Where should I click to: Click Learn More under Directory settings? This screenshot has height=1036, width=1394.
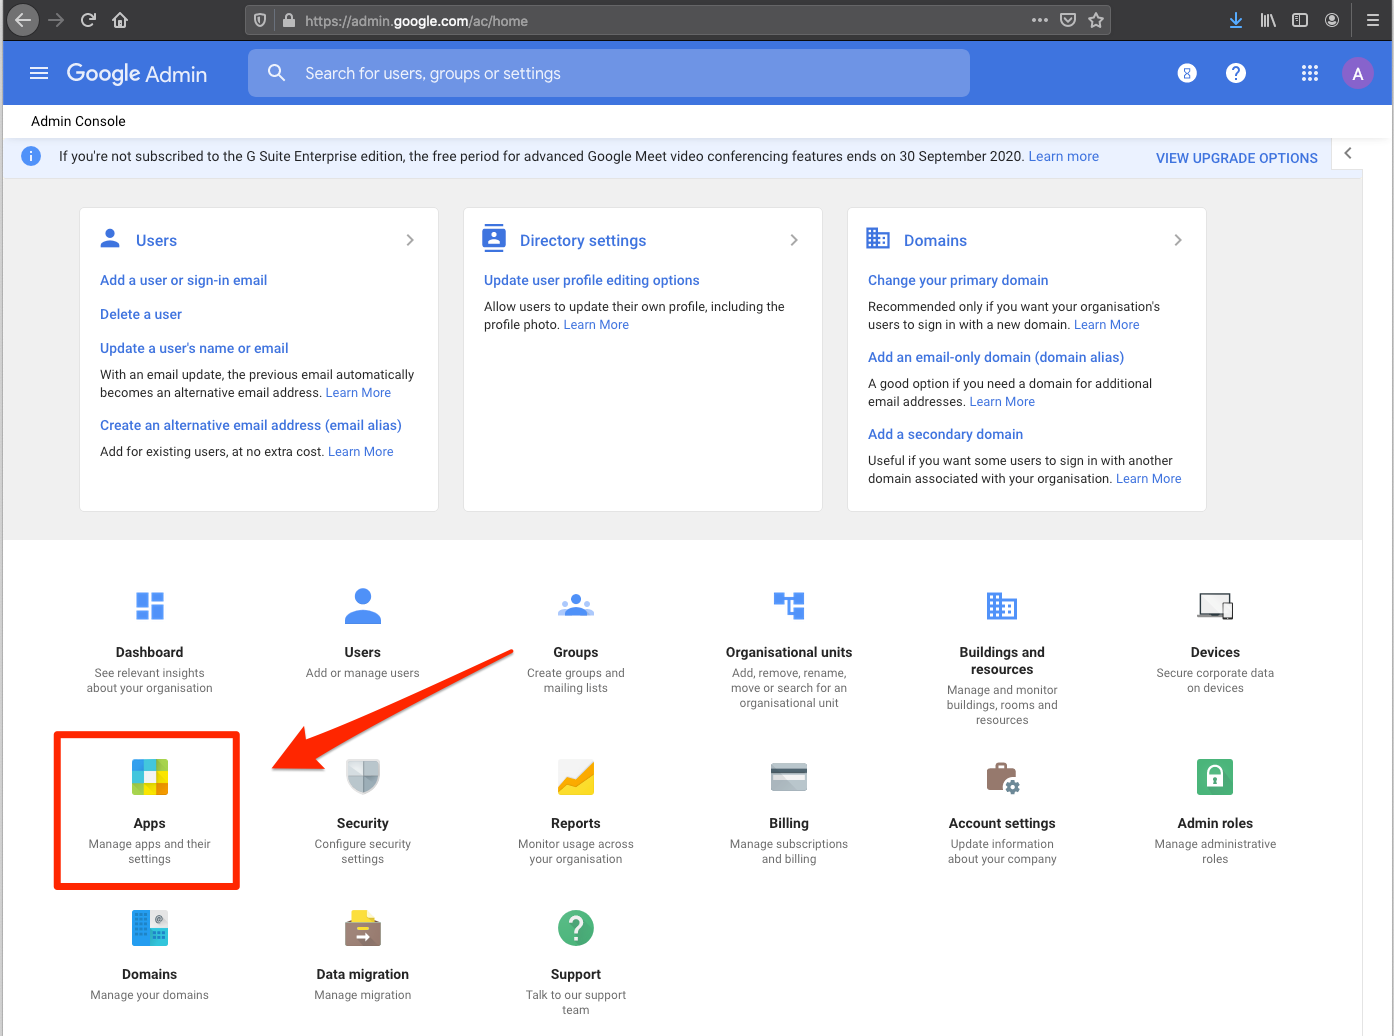tap(596, 324)
